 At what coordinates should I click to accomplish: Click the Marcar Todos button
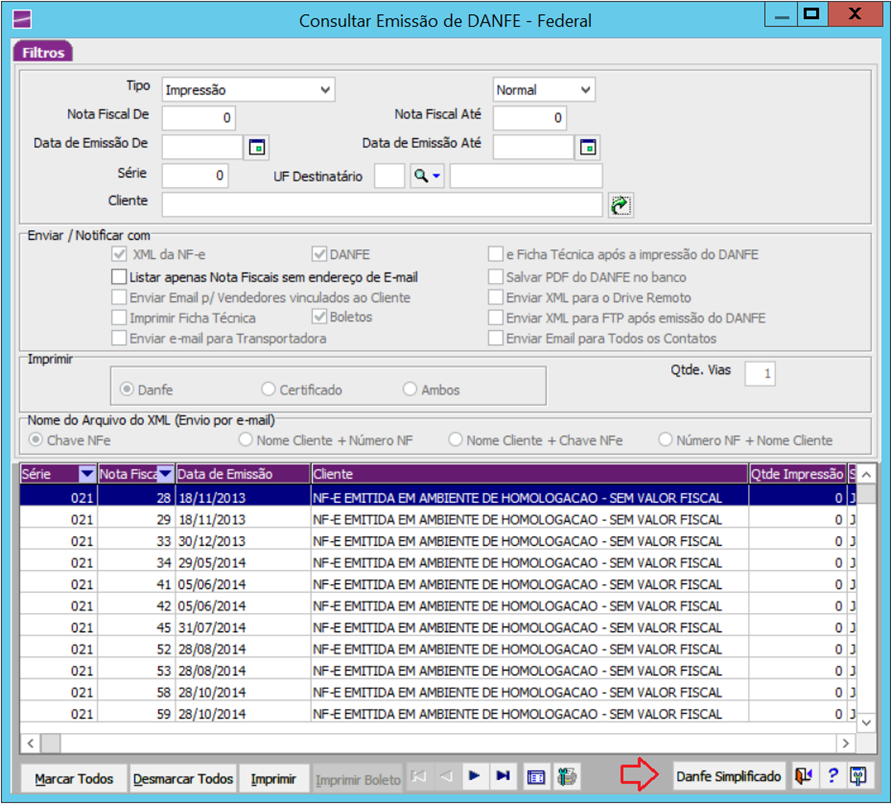click(x=74, y=778)
